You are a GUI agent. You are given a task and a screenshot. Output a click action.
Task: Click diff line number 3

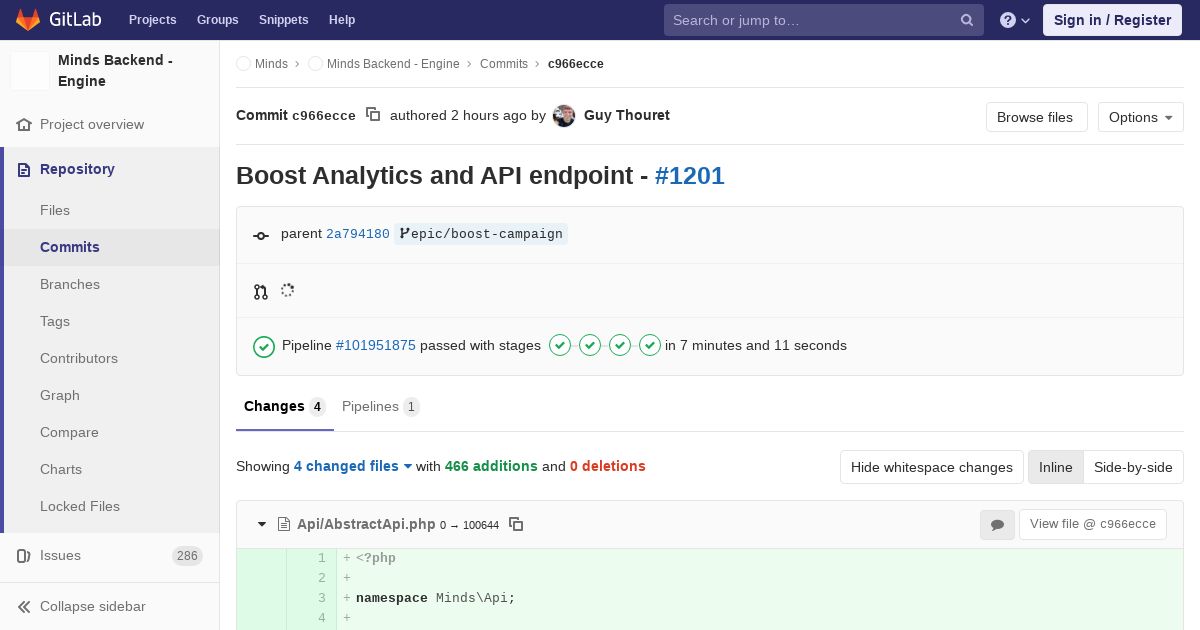(x=322, y=598)
